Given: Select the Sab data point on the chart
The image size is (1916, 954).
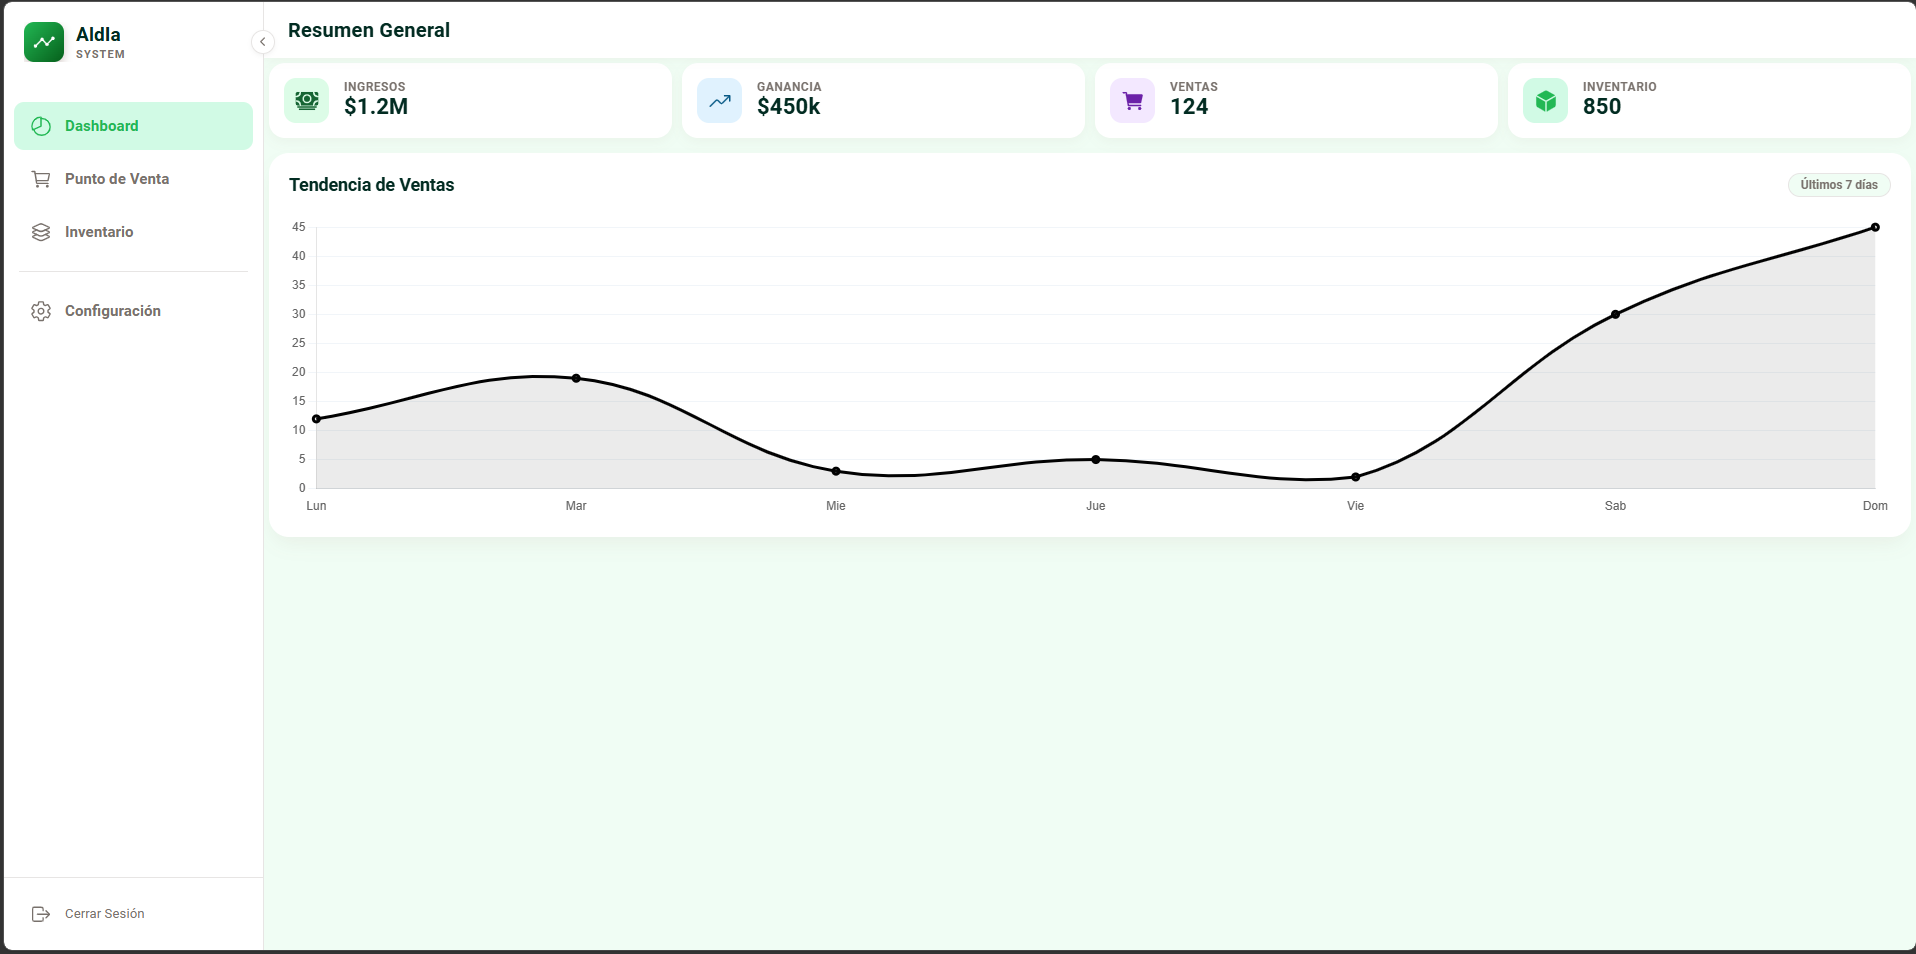Looking at the screenshot, I should click(1616, 314).
